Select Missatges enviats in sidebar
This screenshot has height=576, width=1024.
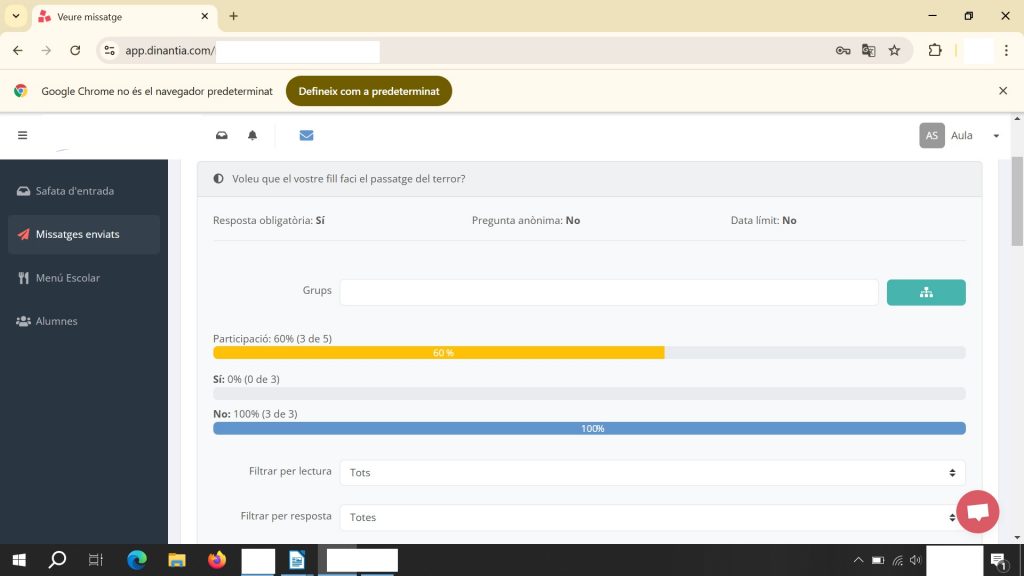pos(78,234)
